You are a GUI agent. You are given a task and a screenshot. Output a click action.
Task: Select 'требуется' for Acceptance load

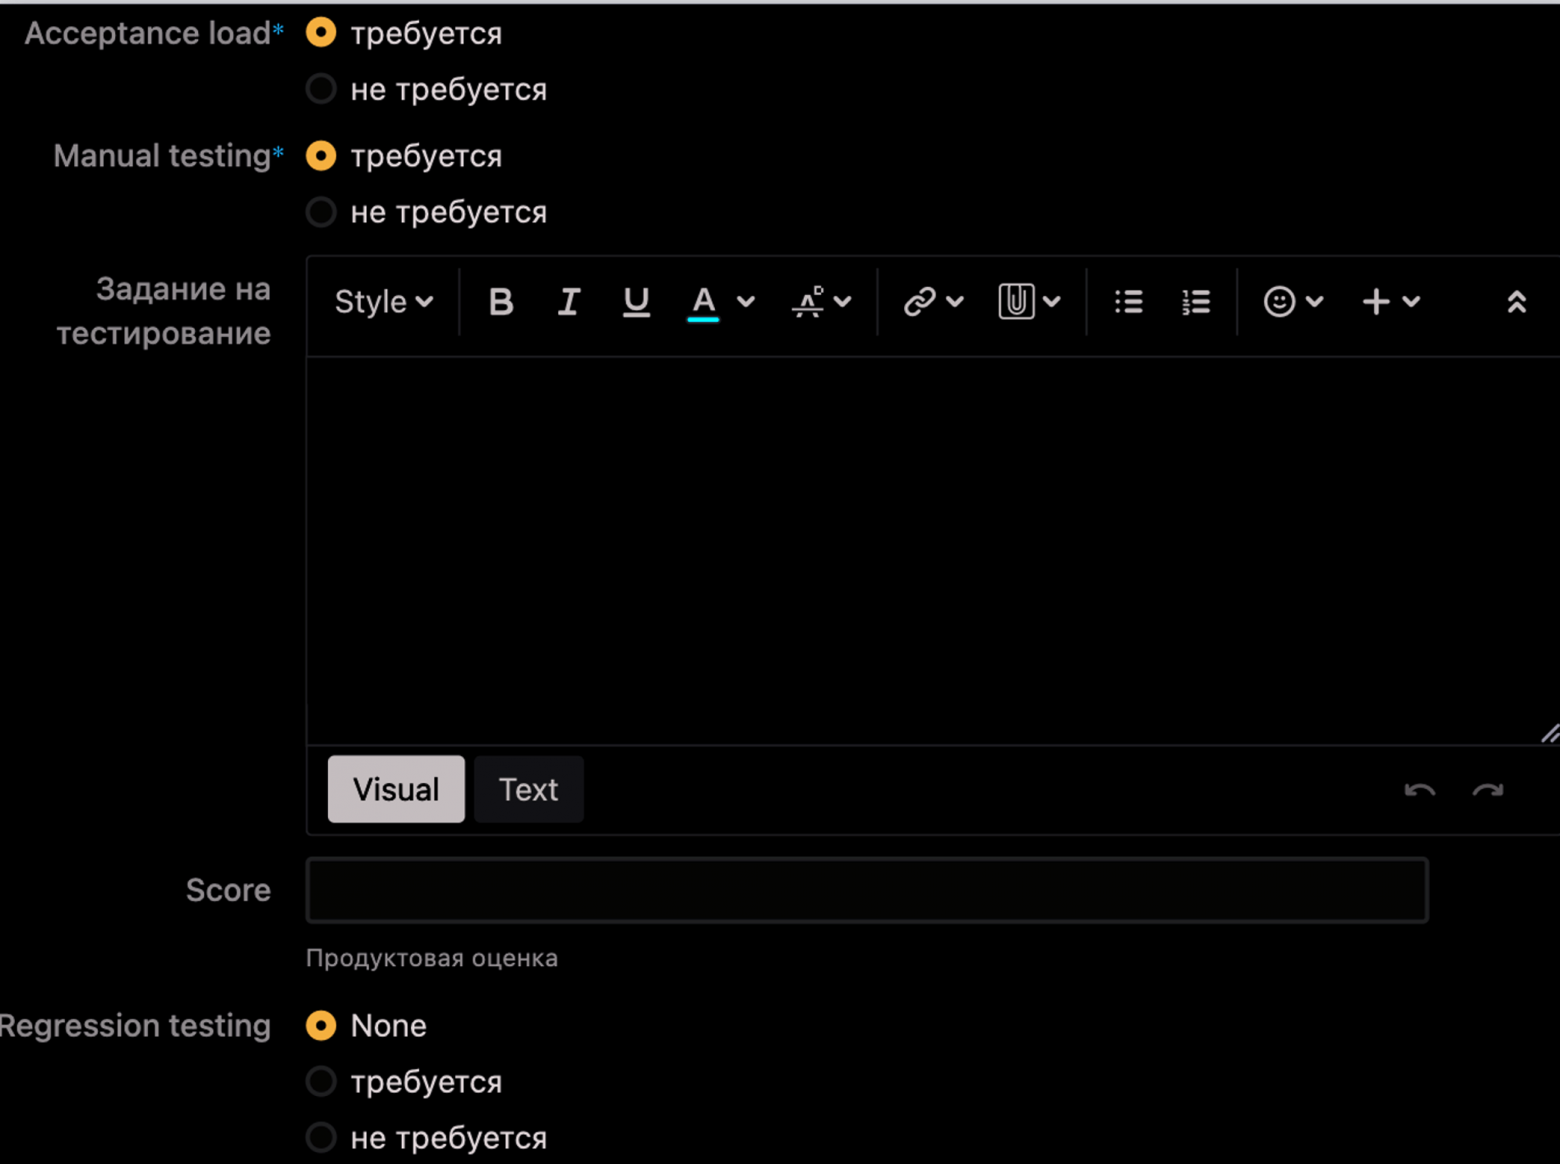321,33
